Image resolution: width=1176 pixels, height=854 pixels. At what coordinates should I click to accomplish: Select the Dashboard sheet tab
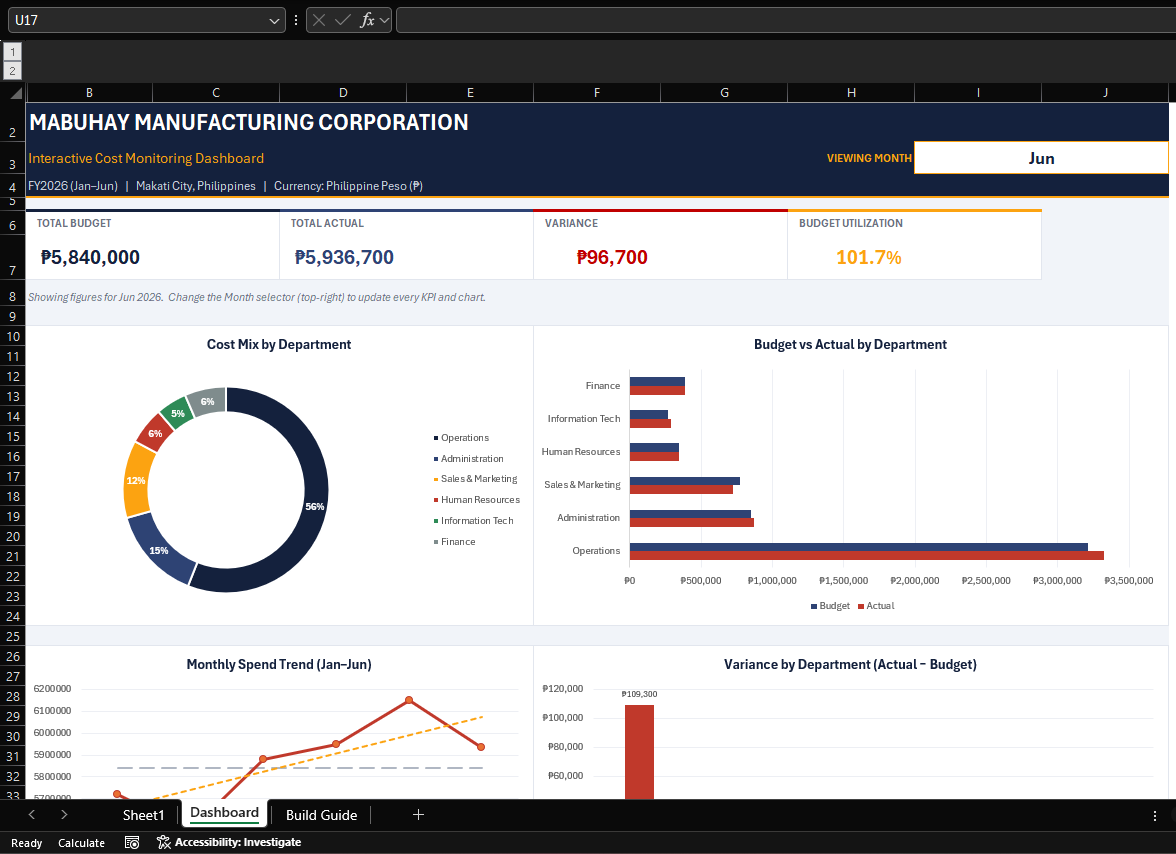pyautogui.click(x=224, y=814)
